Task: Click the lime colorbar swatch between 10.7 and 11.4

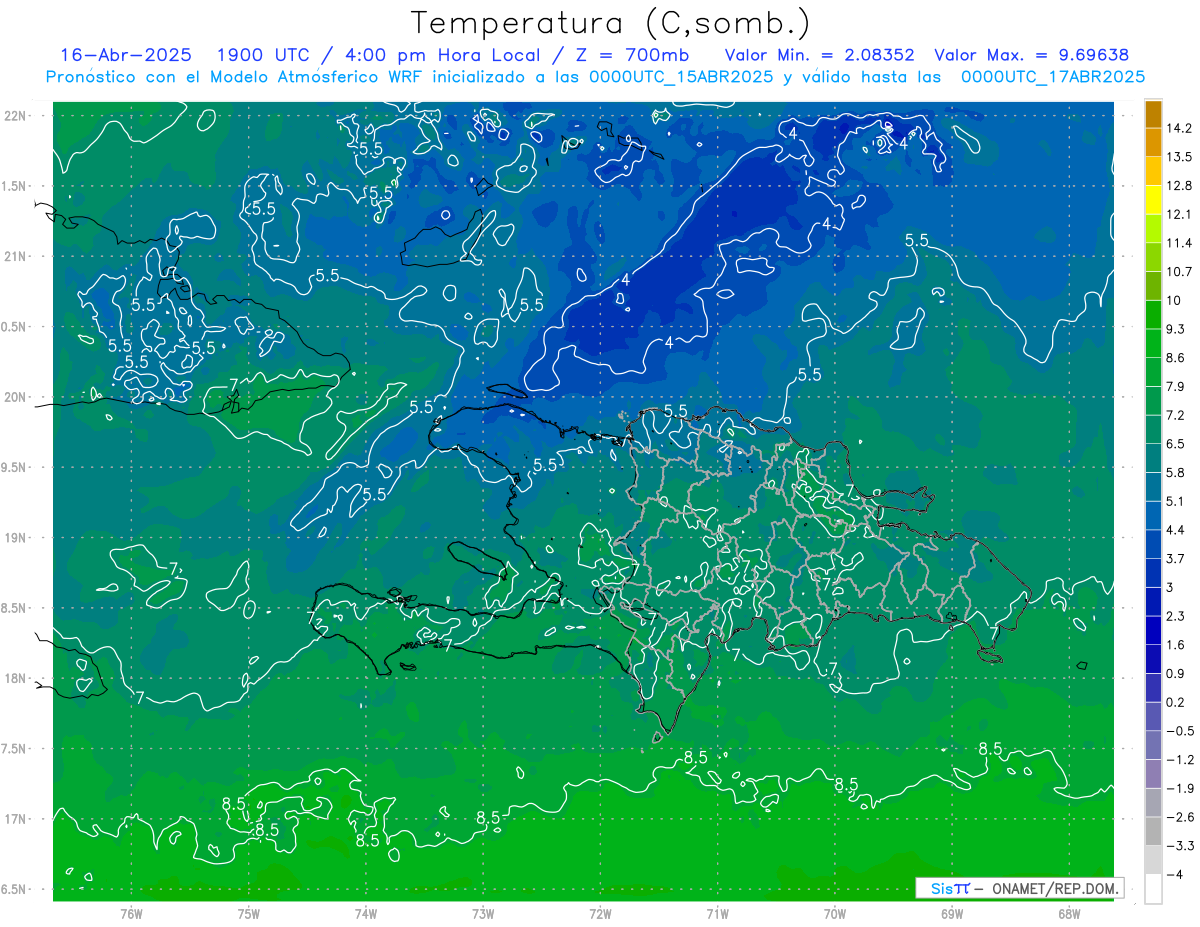Action: pyautogui.click(x=1153, y=257)
